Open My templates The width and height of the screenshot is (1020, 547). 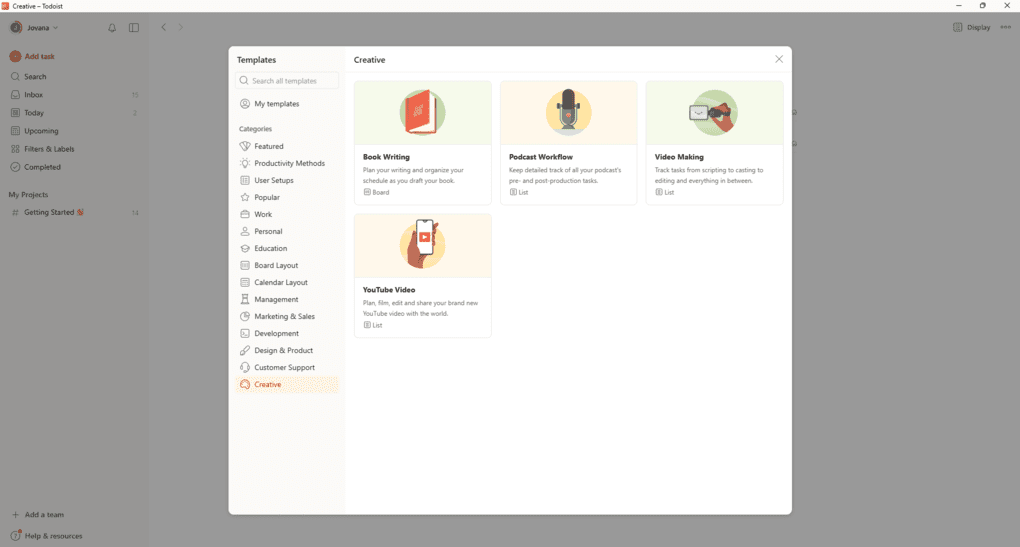[287, 104]
